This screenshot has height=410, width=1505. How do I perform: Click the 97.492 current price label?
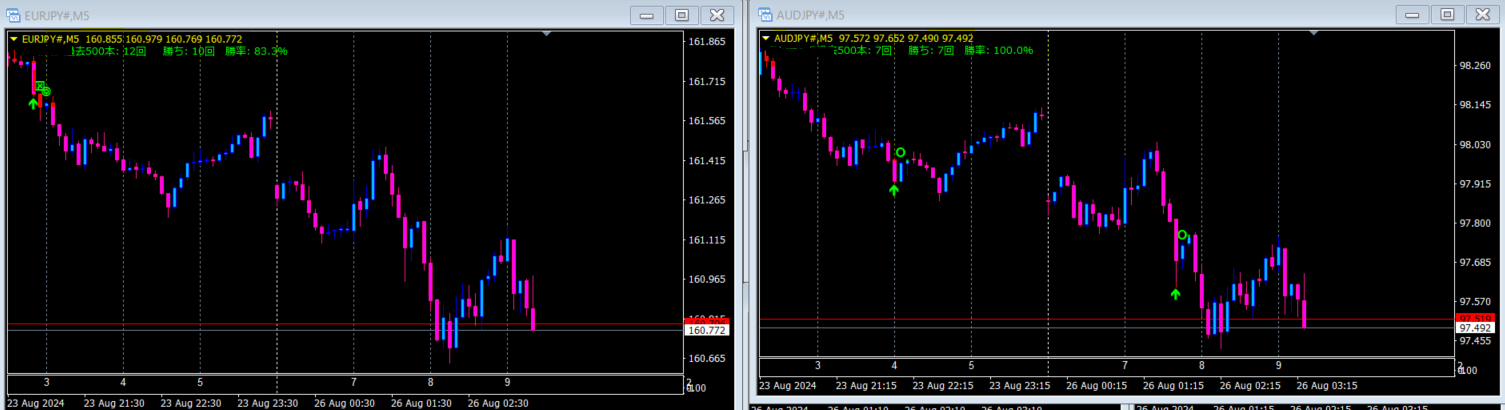click(x=1476, y=328)
